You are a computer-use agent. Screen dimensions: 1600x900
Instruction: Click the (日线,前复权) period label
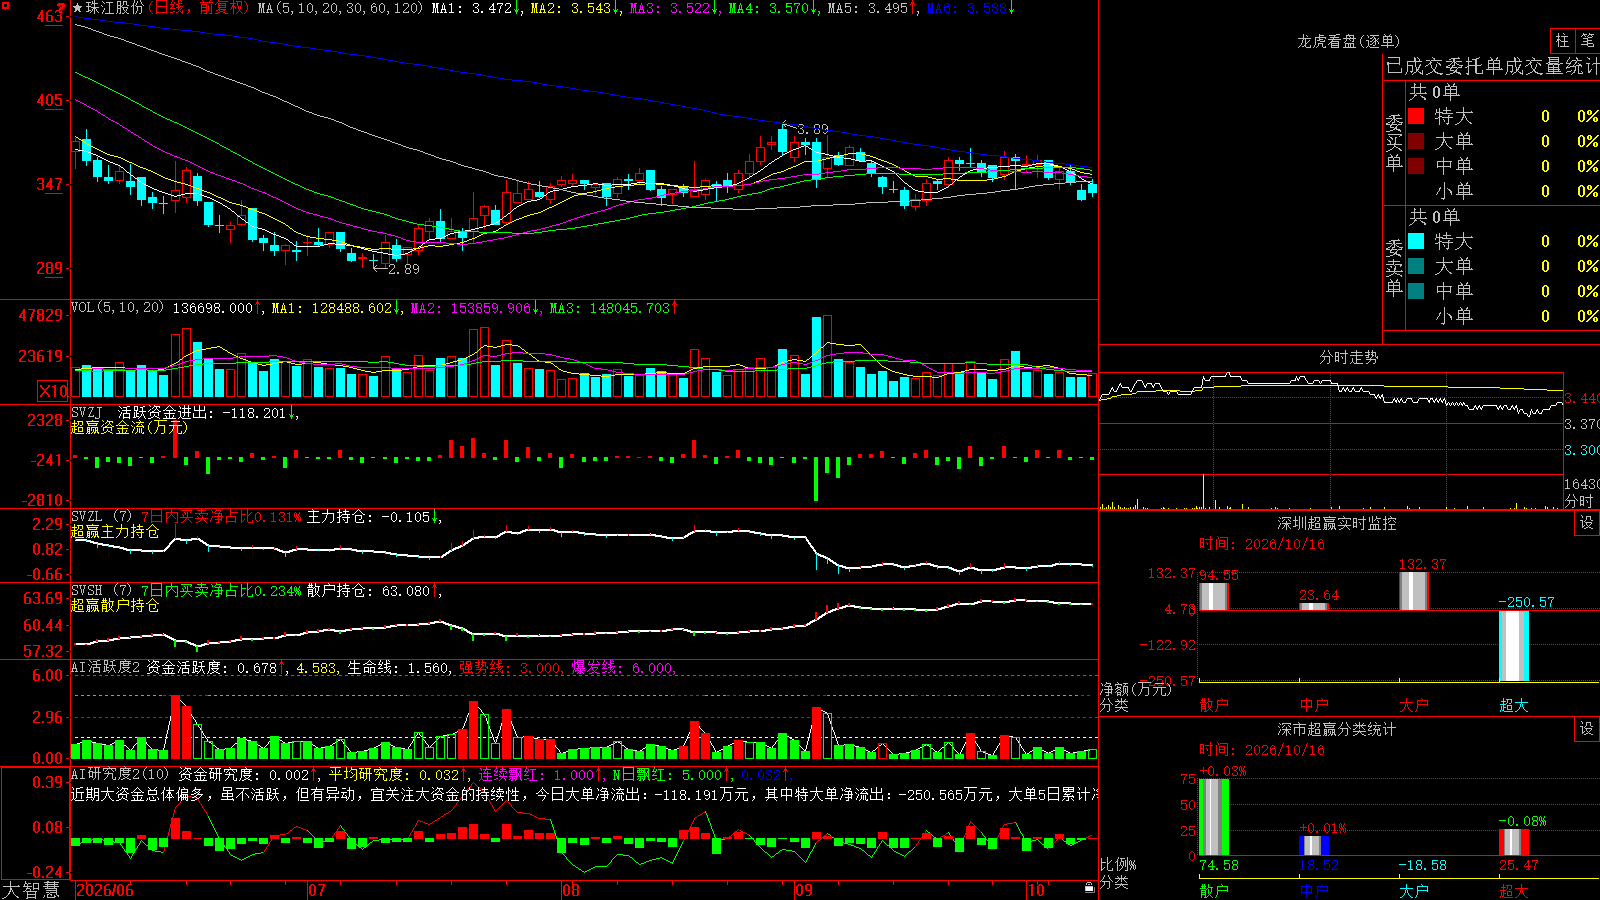tap(198, 8)
